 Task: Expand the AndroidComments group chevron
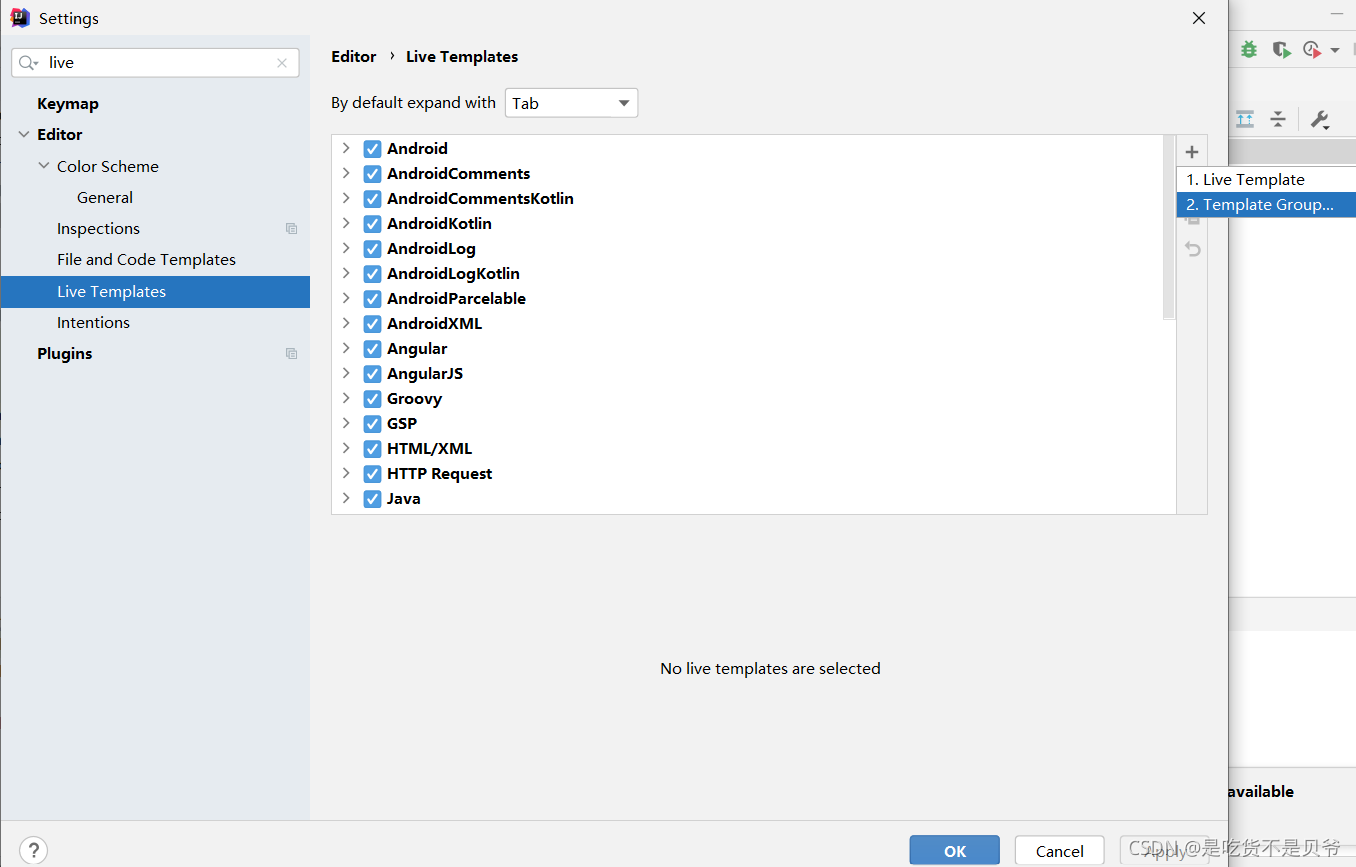pyautogui.click(x=346, y=173)
